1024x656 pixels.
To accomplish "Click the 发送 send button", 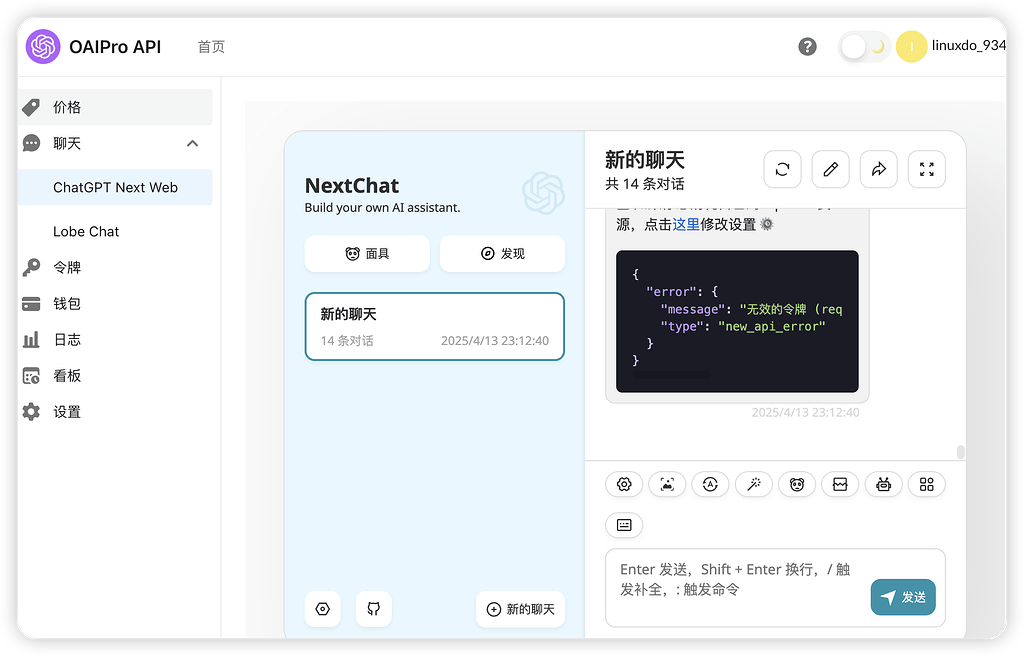I will (x=903, y=597).
